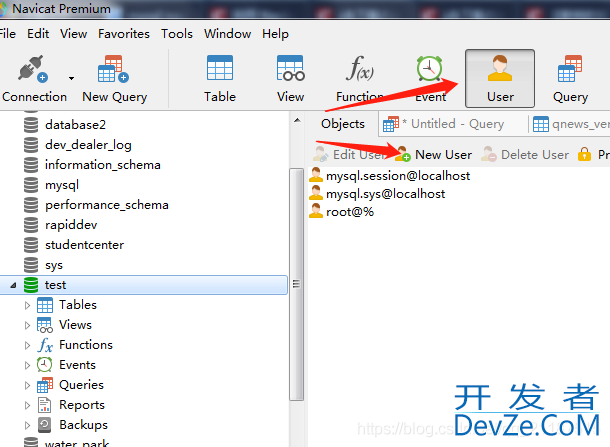Select user mysql.sys@localhost

click(385, 194)
